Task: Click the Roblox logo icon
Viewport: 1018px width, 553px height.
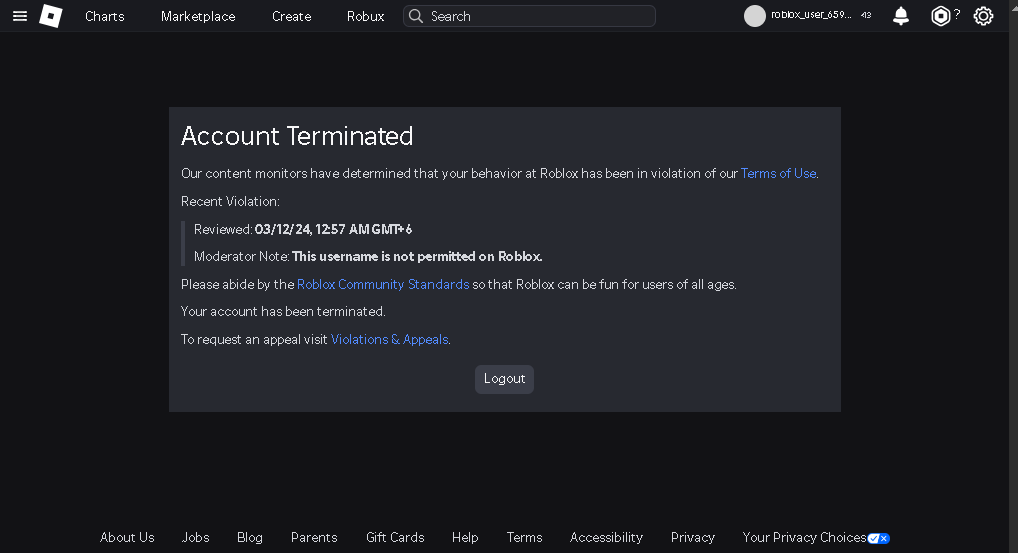Action: click(51, 16)
